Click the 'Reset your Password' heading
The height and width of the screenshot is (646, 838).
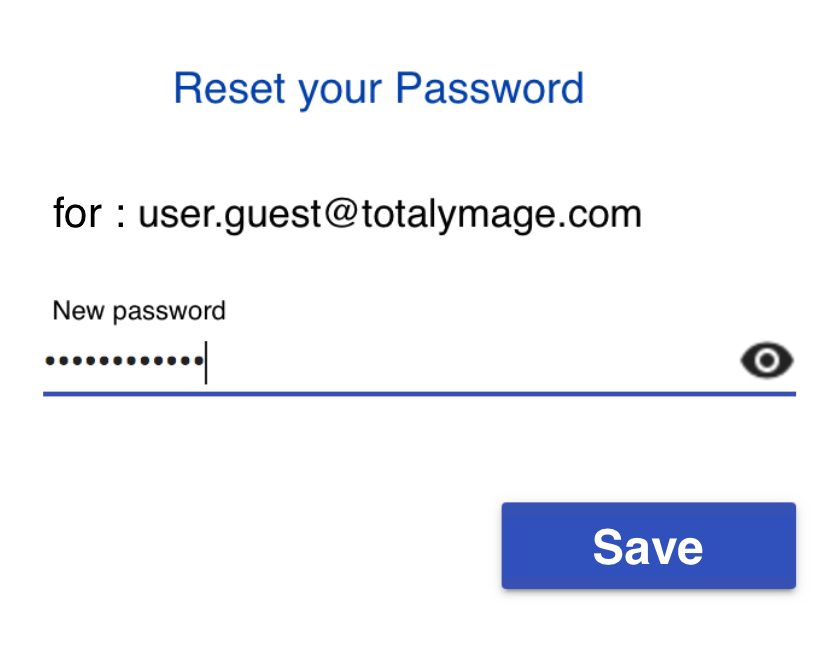click(379, 89)
